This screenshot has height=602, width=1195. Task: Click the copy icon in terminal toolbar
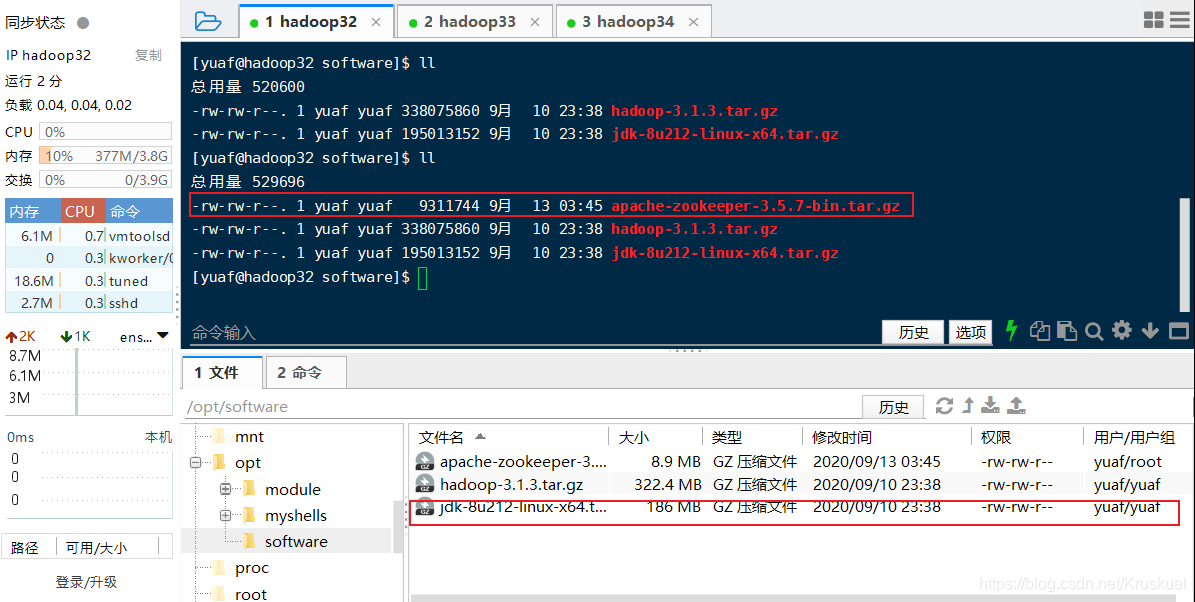click(1040, 331)
